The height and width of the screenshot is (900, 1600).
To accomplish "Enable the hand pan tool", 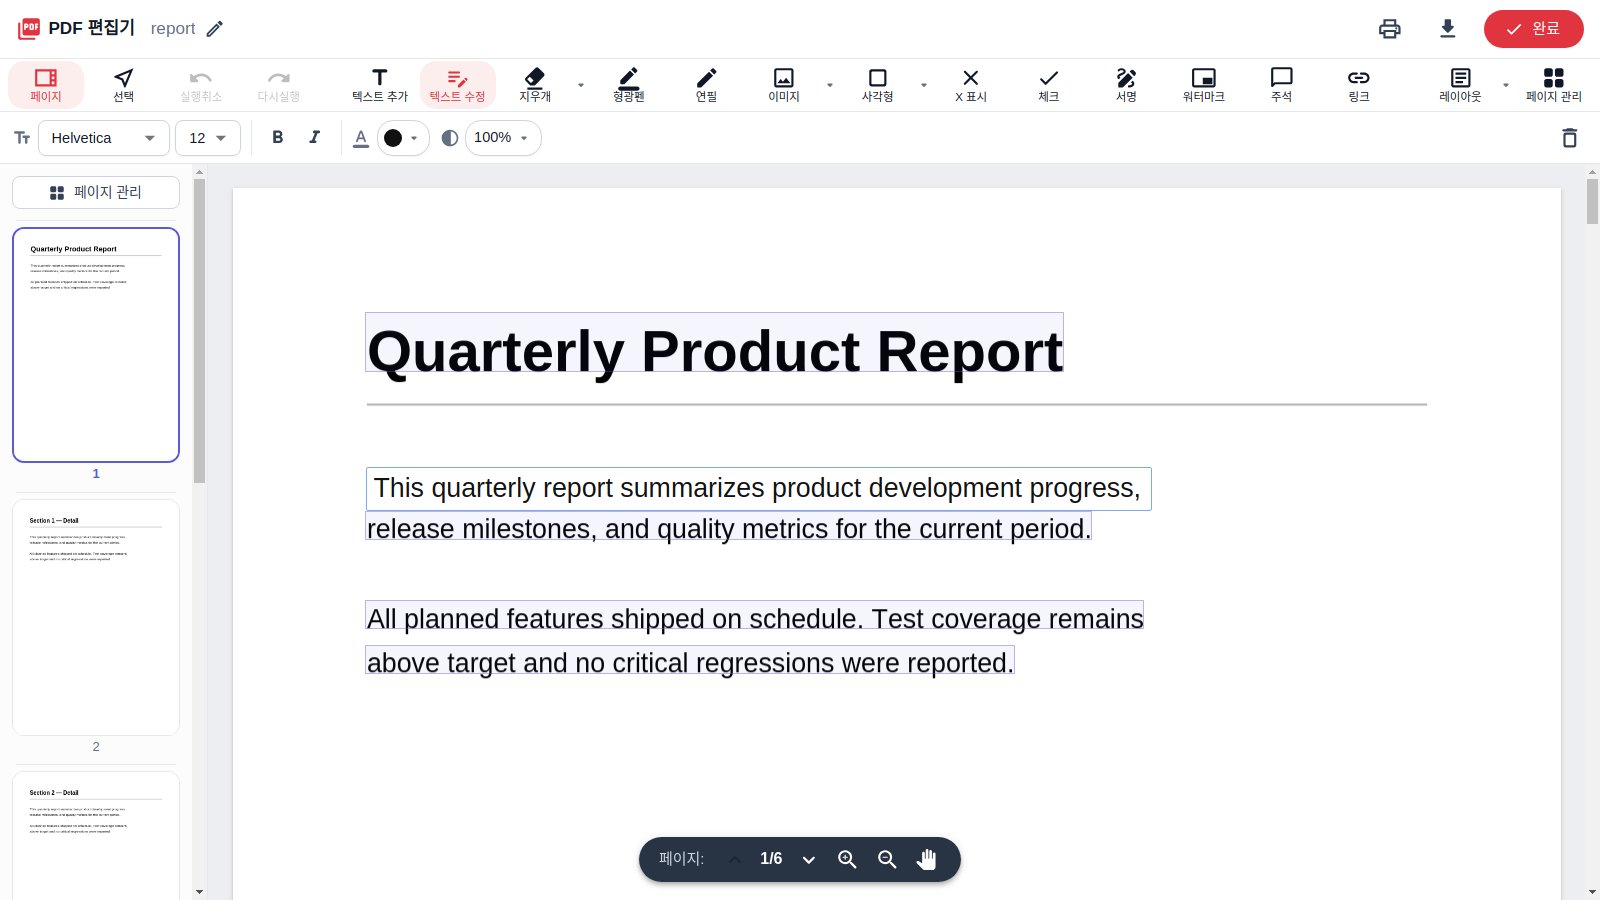I will [927, 859].
